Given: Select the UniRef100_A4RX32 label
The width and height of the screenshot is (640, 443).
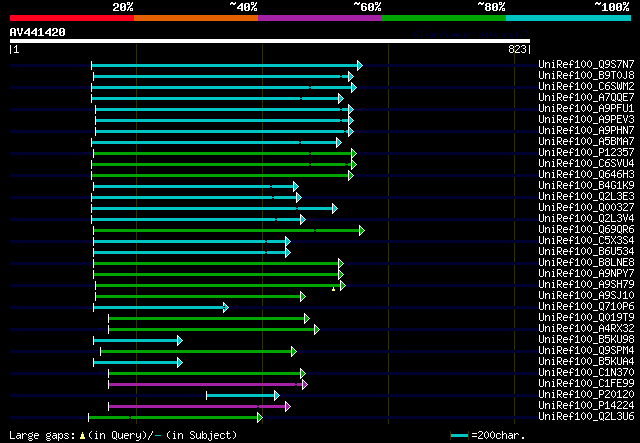Looking at the screenshot, I should (586, 329).
